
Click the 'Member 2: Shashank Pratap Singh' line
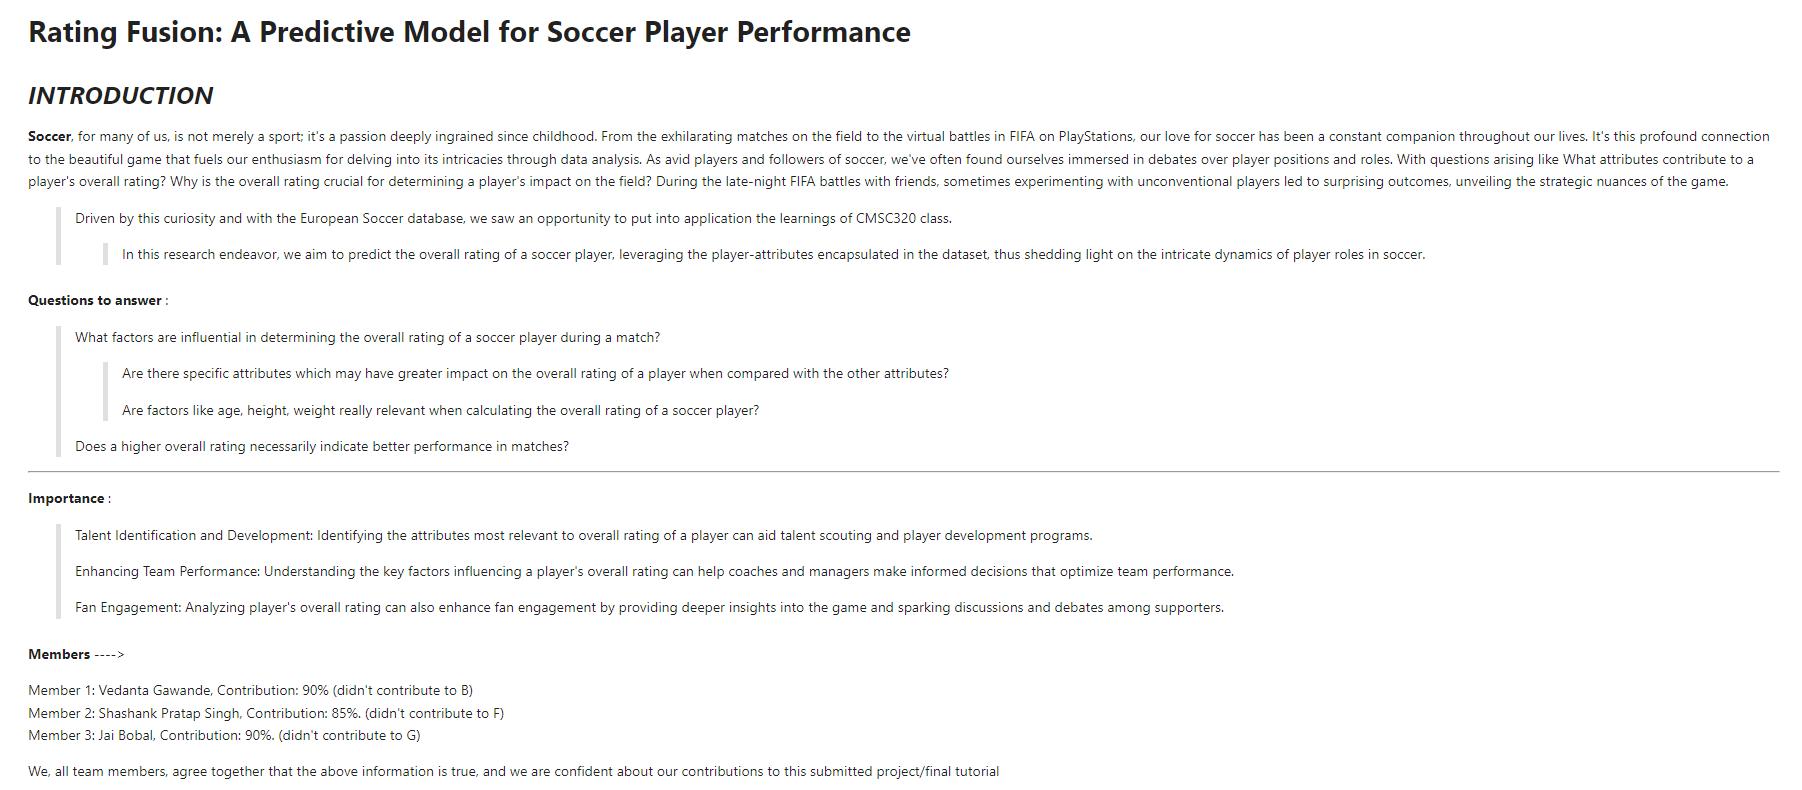pos(266,713)
